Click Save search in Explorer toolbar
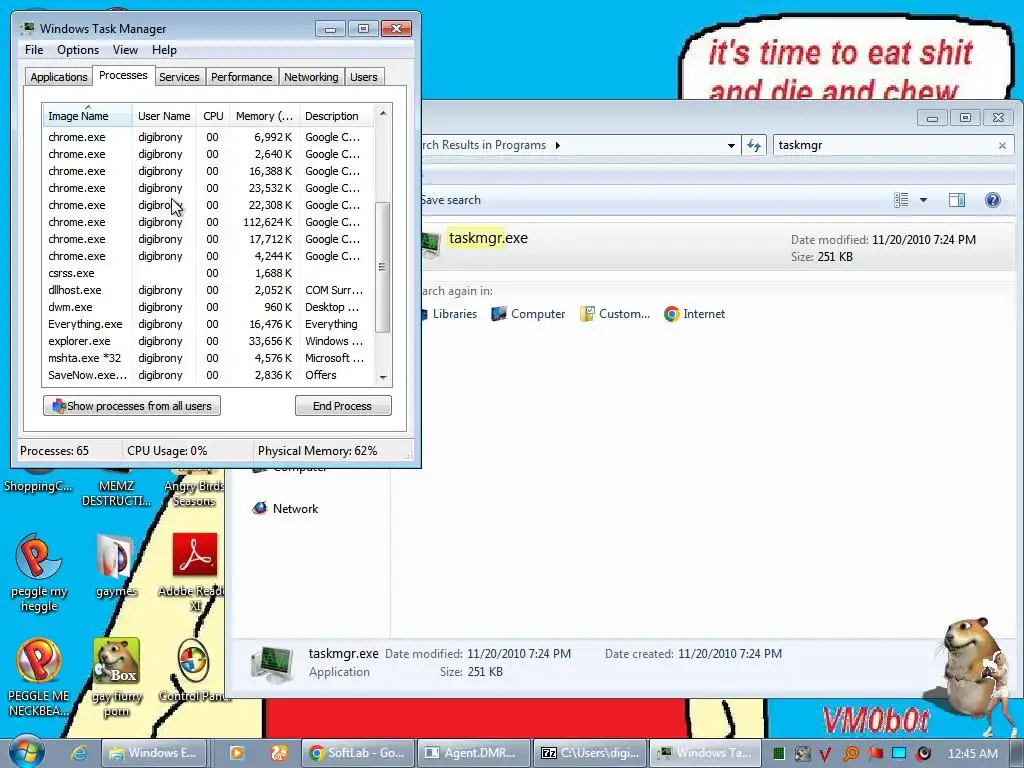The width and height of the screenshot is (1024, 768). point(451,200)
